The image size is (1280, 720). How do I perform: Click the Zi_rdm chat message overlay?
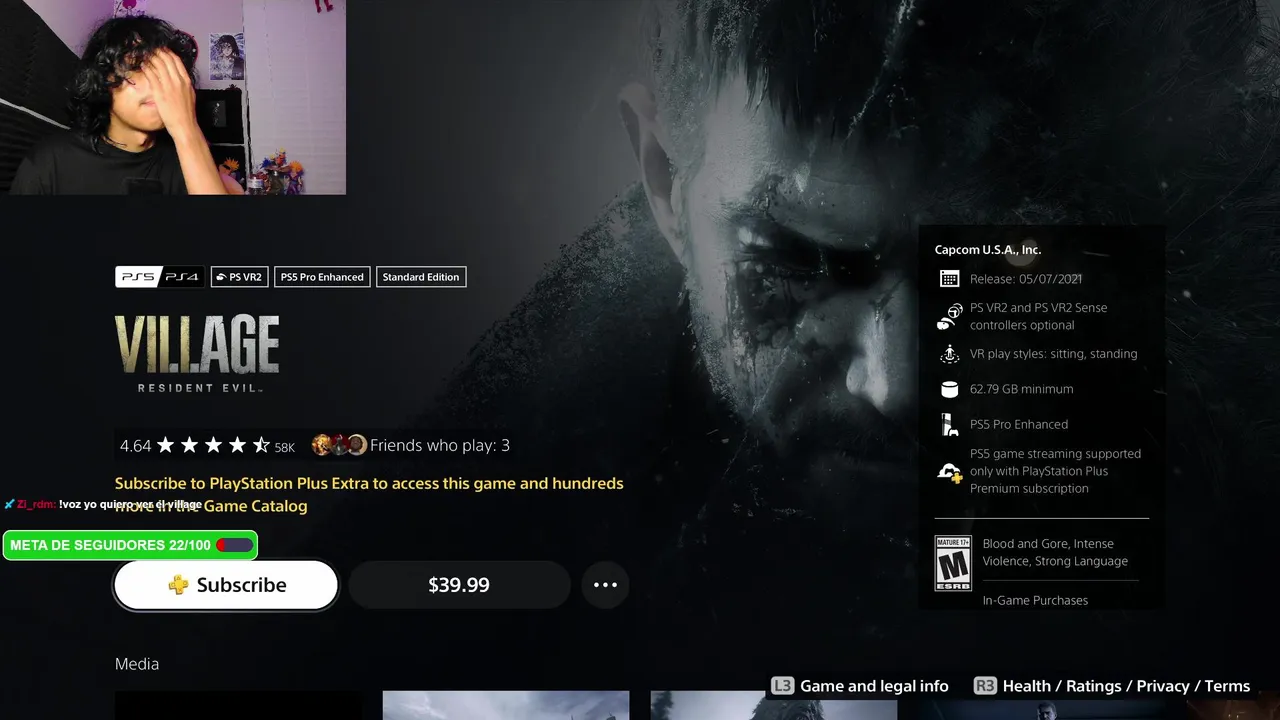point(103,504)
